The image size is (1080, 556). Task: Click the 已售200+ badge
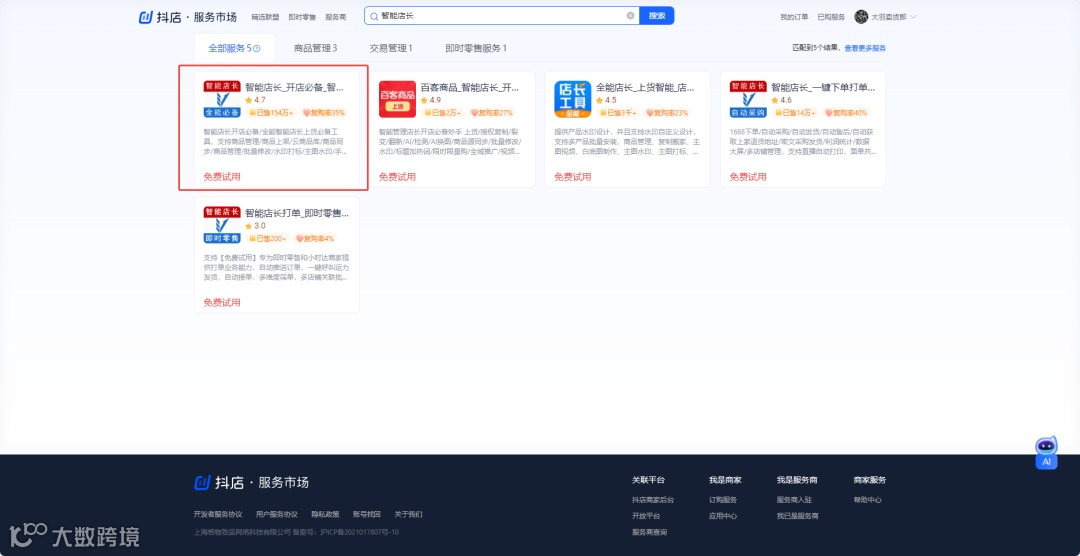(268, 238)
